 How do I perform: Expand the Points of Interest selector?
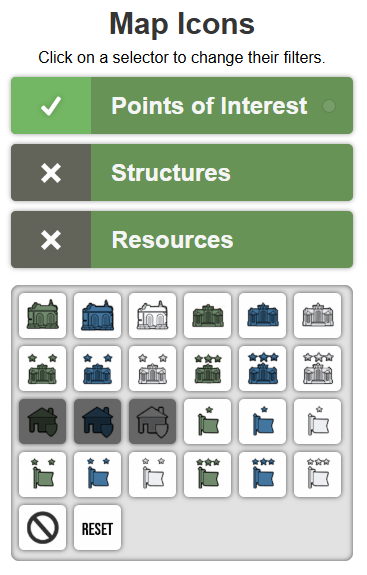pyautogui.click(x=222, y=106)
